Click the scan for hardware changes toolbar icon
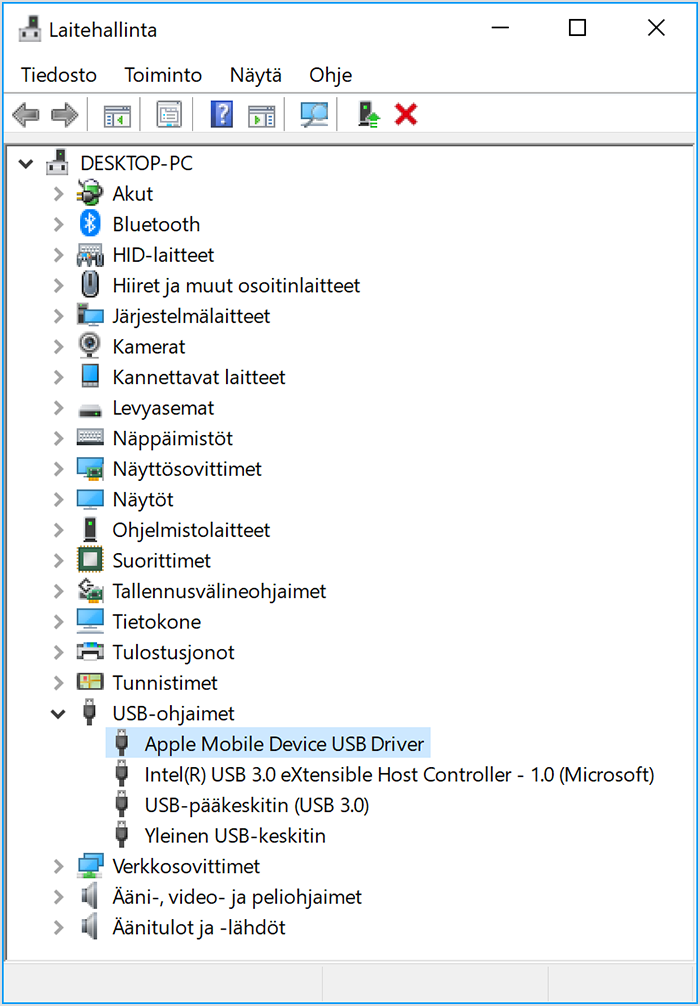Screen dimensions: 700x1006 click(314, 115)
